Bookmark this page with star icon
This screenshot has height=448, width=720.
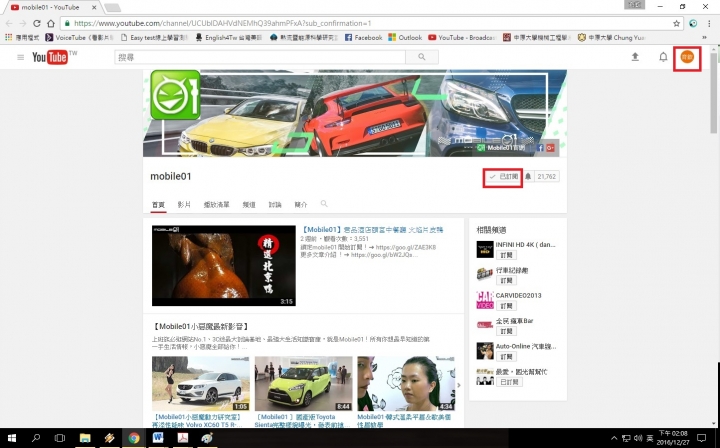tap(676, 23)
